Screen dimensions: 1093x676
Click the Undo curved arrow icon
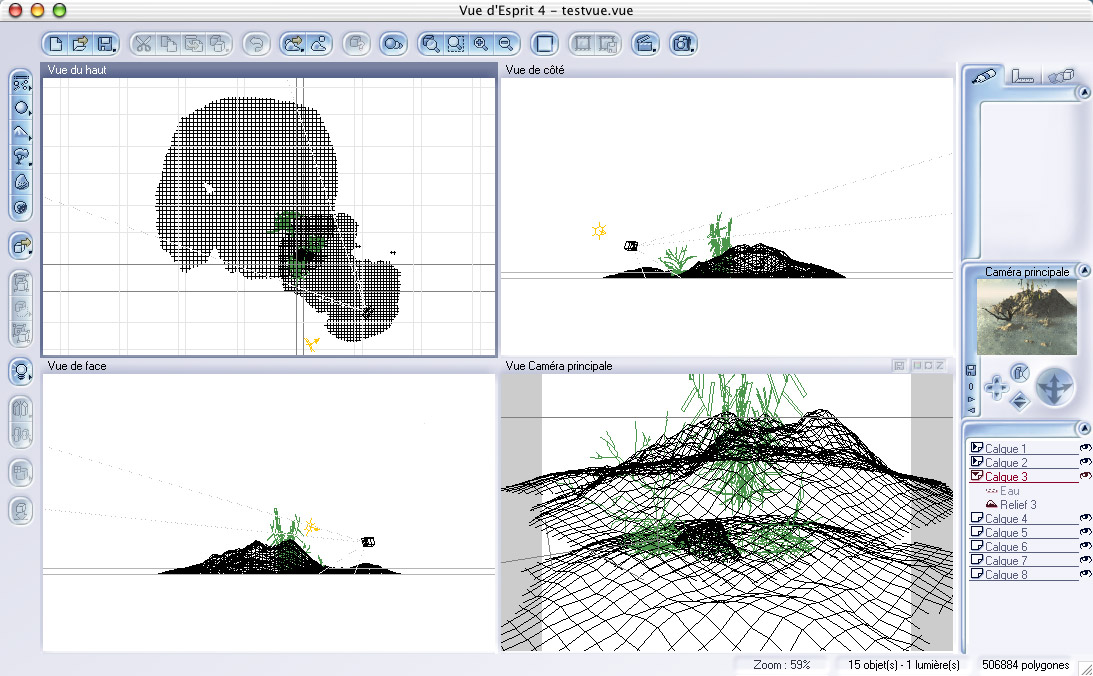point(256,44)
